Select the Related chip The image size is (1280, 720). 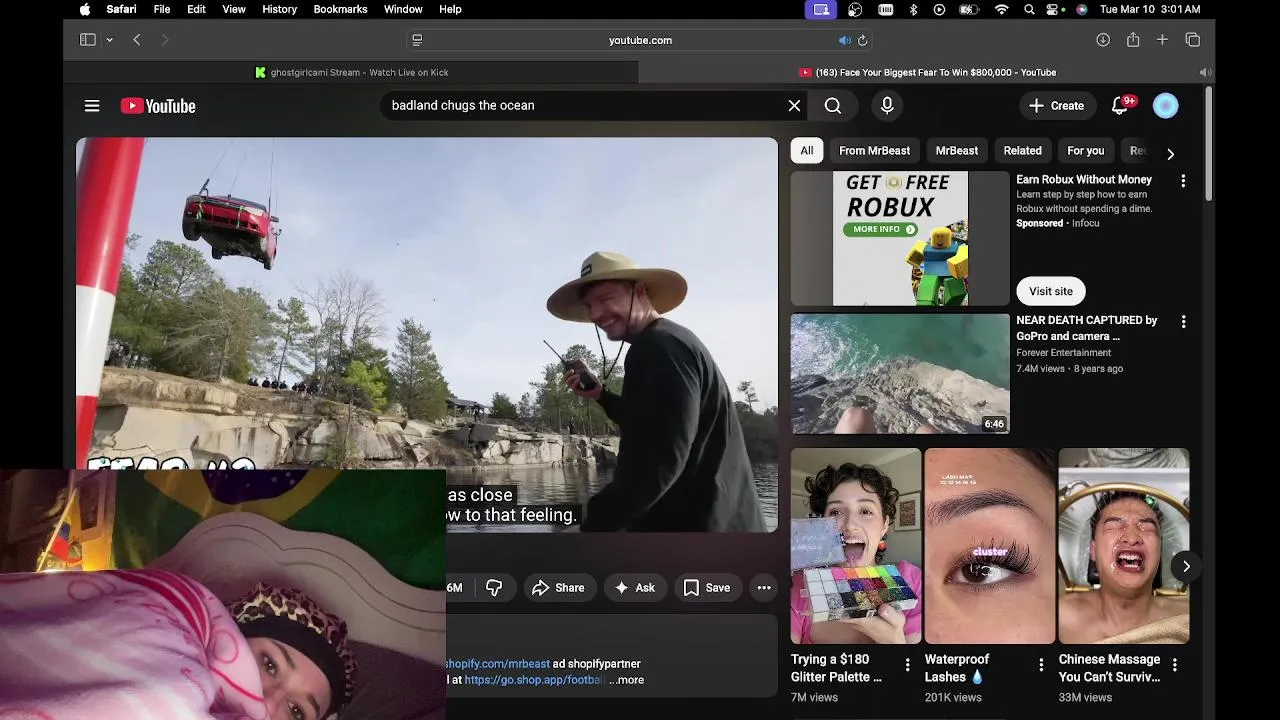click(1022, 150)
